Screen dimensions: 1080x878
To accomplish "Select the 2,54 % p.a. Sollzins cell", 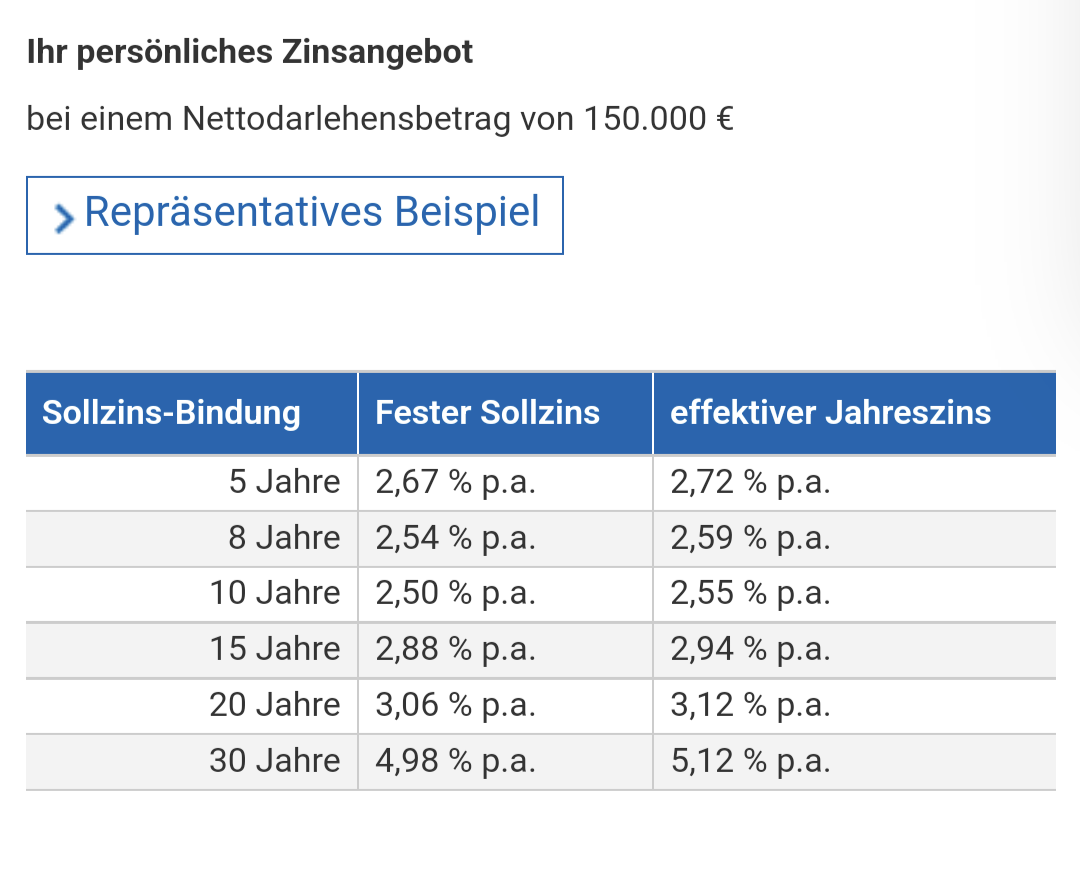I will coord(455,539).
